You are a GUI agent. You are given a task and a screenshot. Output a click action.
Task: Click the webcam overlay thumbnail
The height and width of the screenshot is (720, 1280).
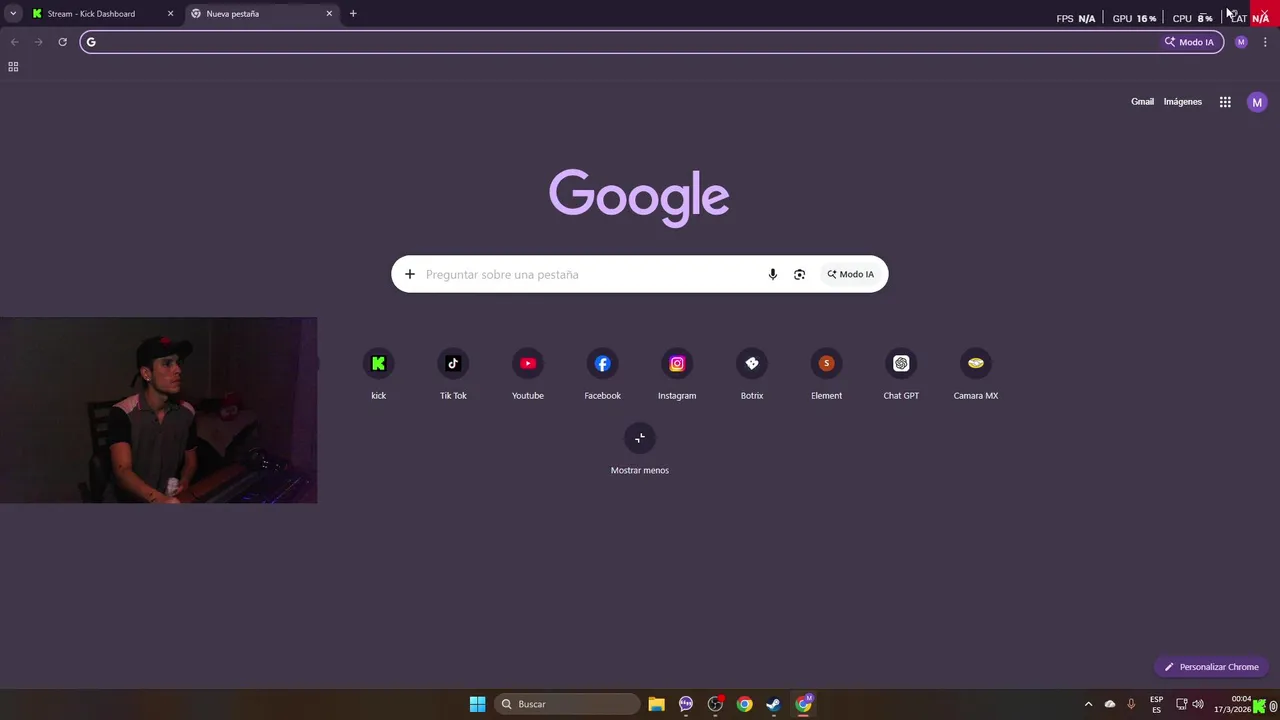click(x=158, y=410)
